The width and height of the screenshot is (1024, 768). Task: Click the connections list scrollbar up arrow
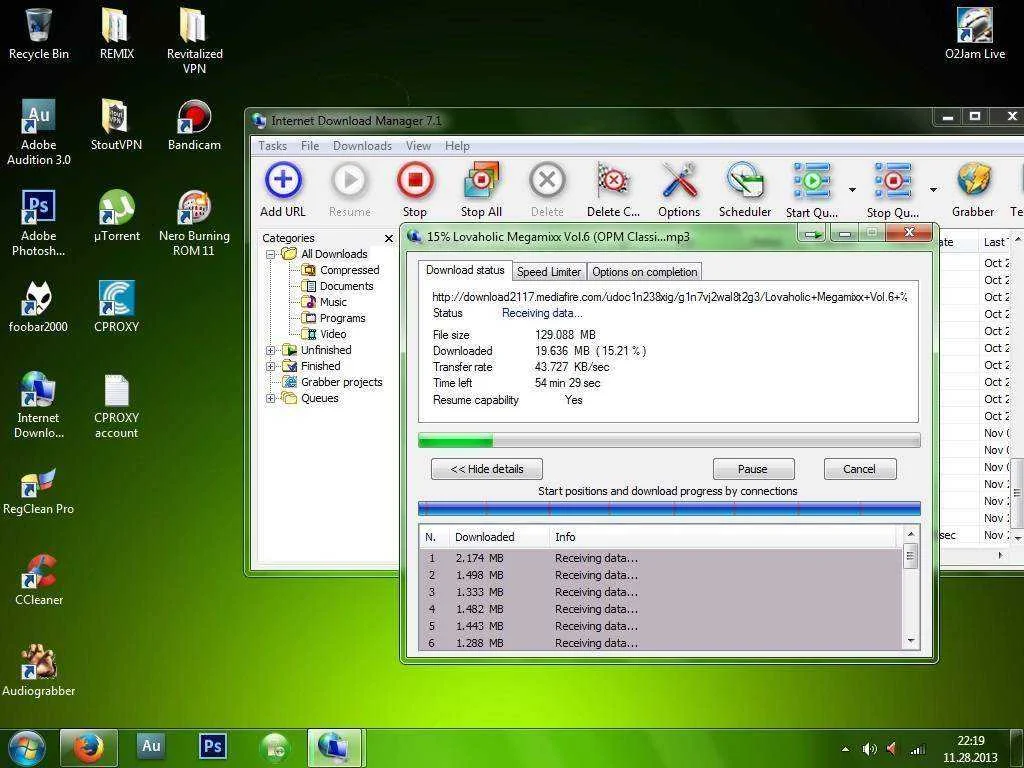911,535
